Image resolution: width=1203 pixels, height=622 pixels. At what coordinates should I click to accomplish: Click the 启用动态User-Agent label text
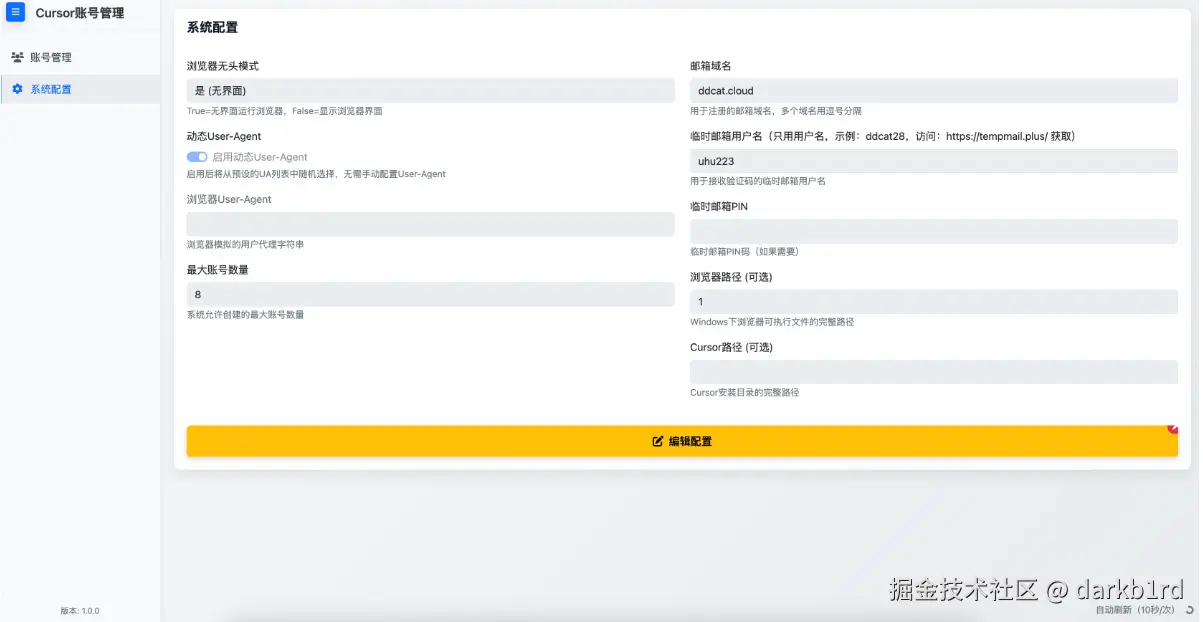260,157
